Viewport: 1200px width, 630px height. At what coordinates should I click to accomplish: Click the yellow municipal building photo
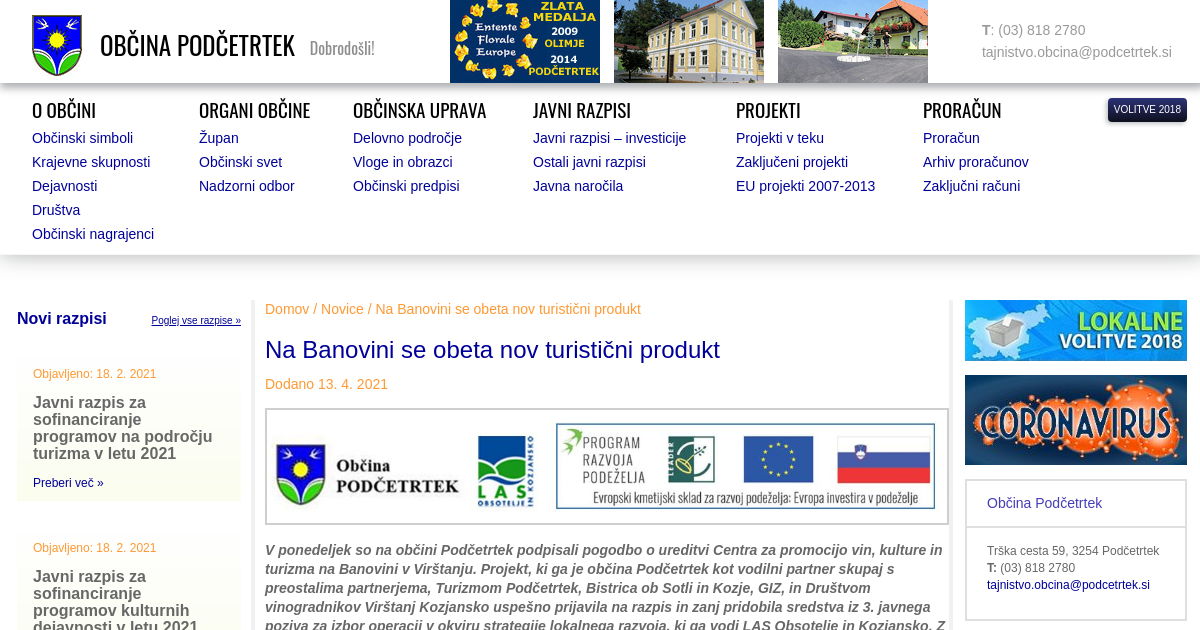click(688, 41)
